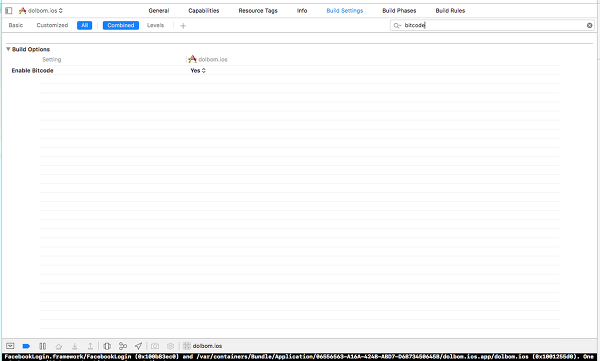This screenshot has width=600, height=361.
Task: Open the search magnifier options menu
Action: point(397,26)
